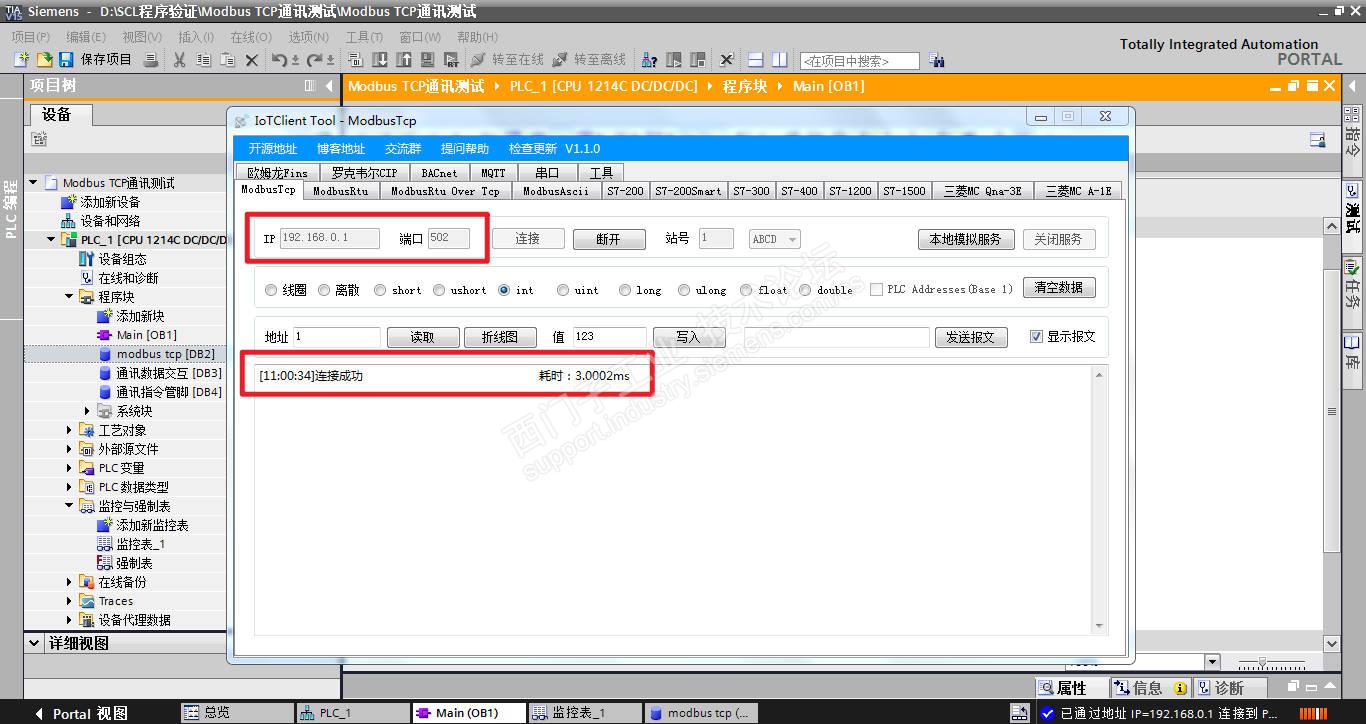Image resolution: width=1366 pixels, height=724 pixels.
Task: Select the 线圈 radio button
Action: pyautogui.click(x=271, y=290)
